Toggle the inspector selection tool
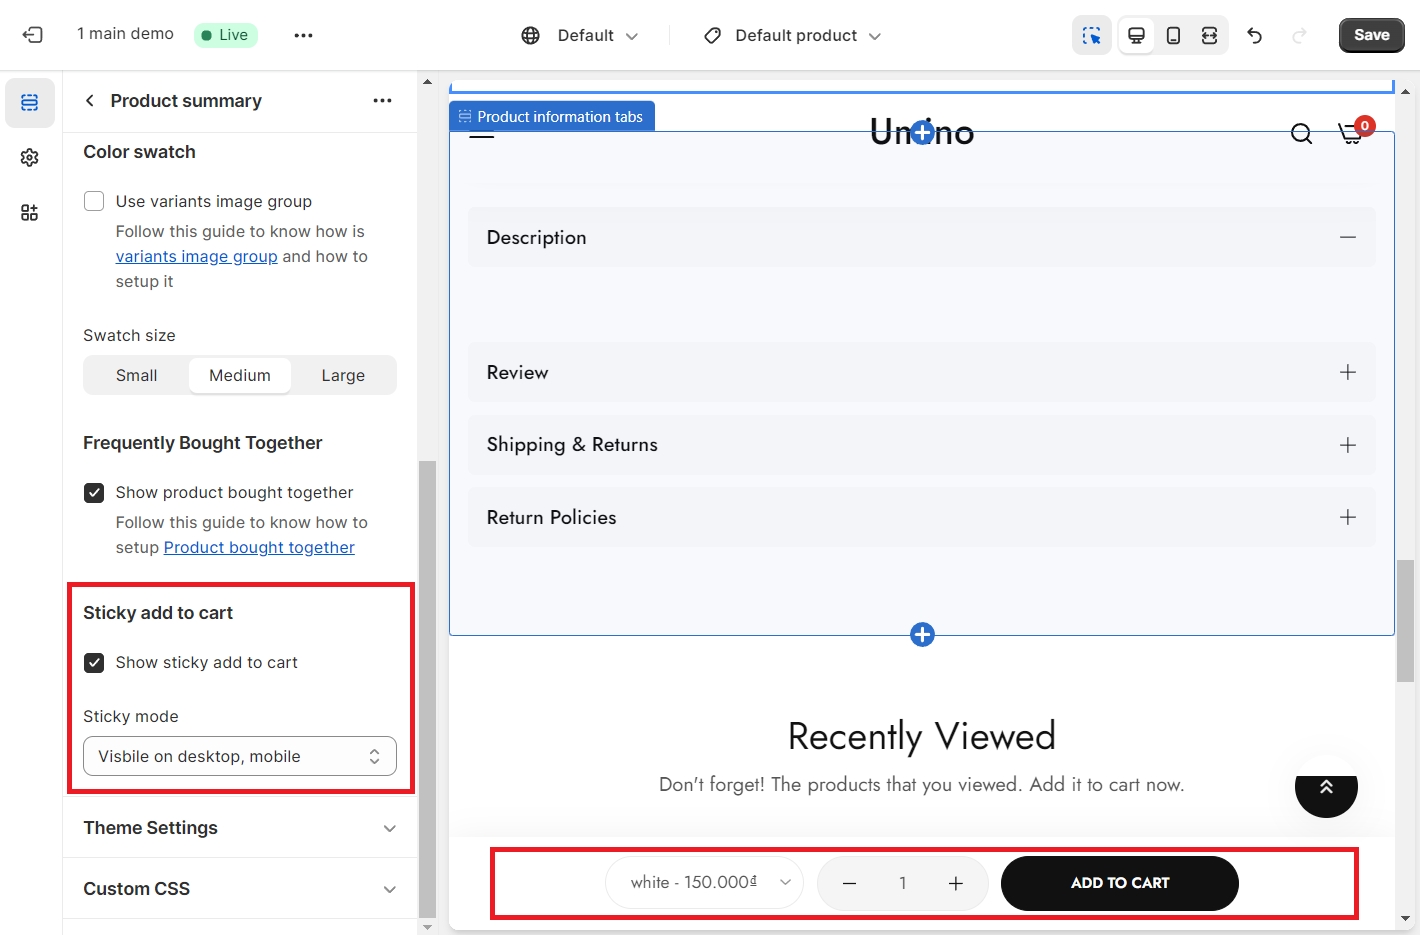Image resolution: width=1420 pixels, height=935 pixels. (x=1091, y=36)
